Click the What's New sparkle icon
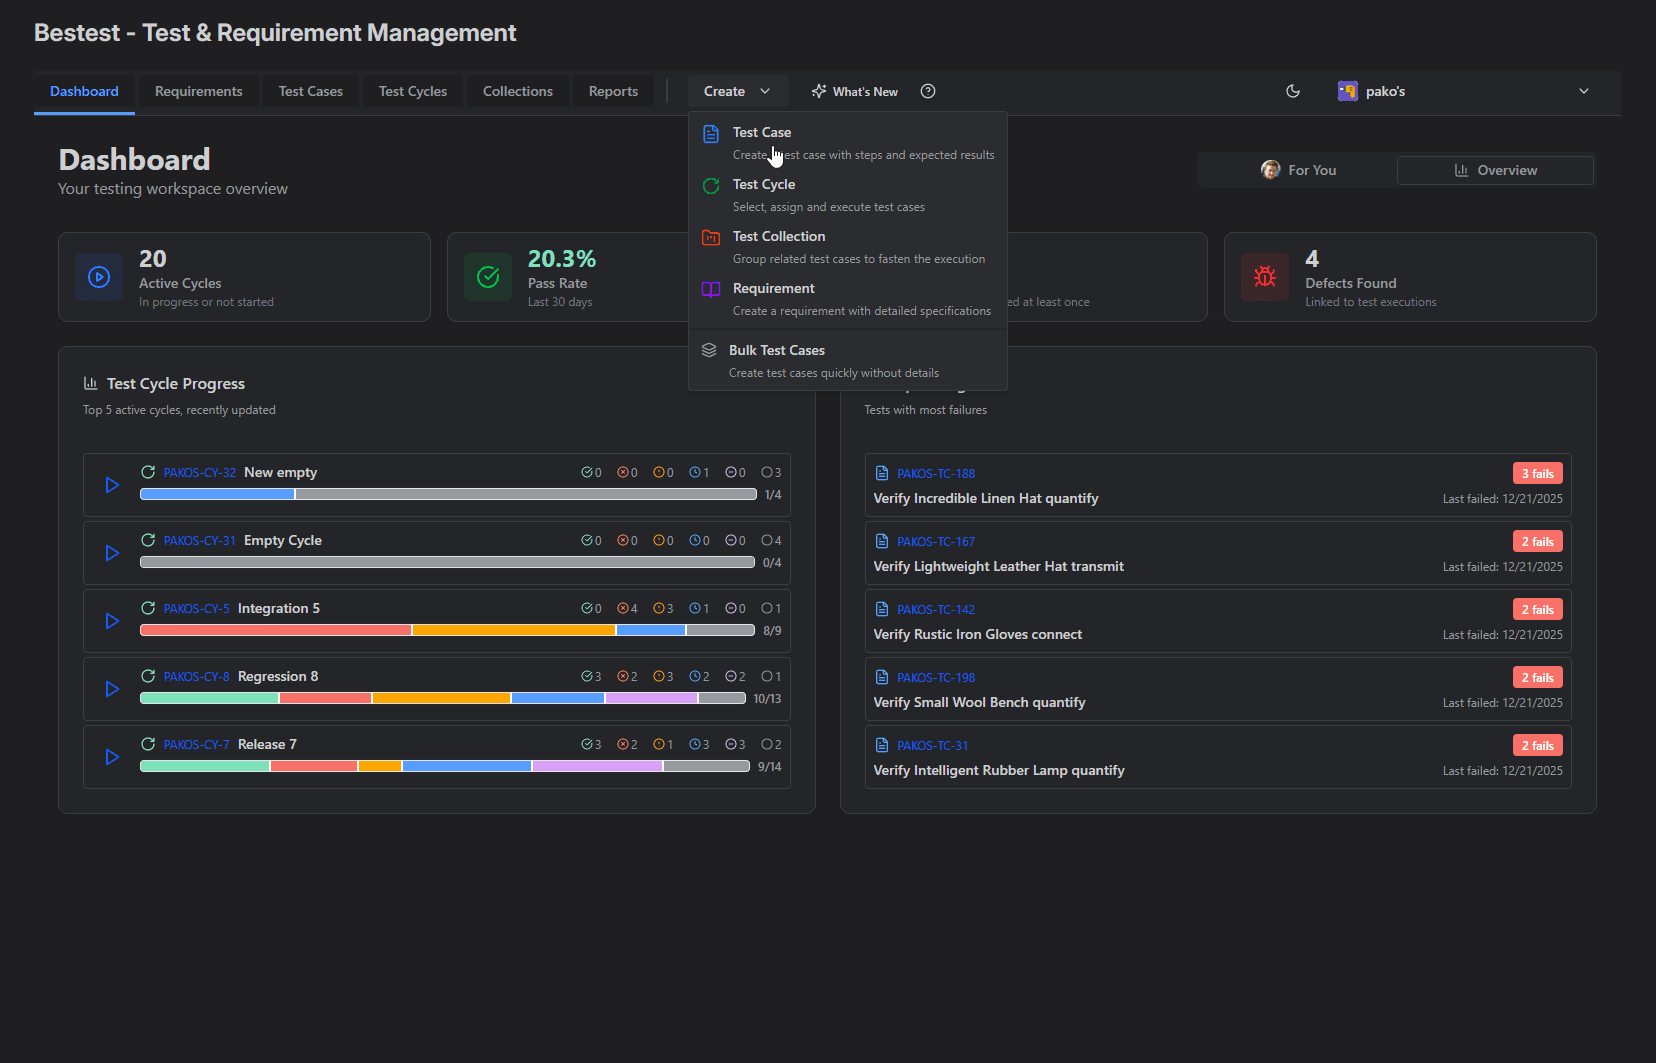1656x1063 pixels. (820, 91)
